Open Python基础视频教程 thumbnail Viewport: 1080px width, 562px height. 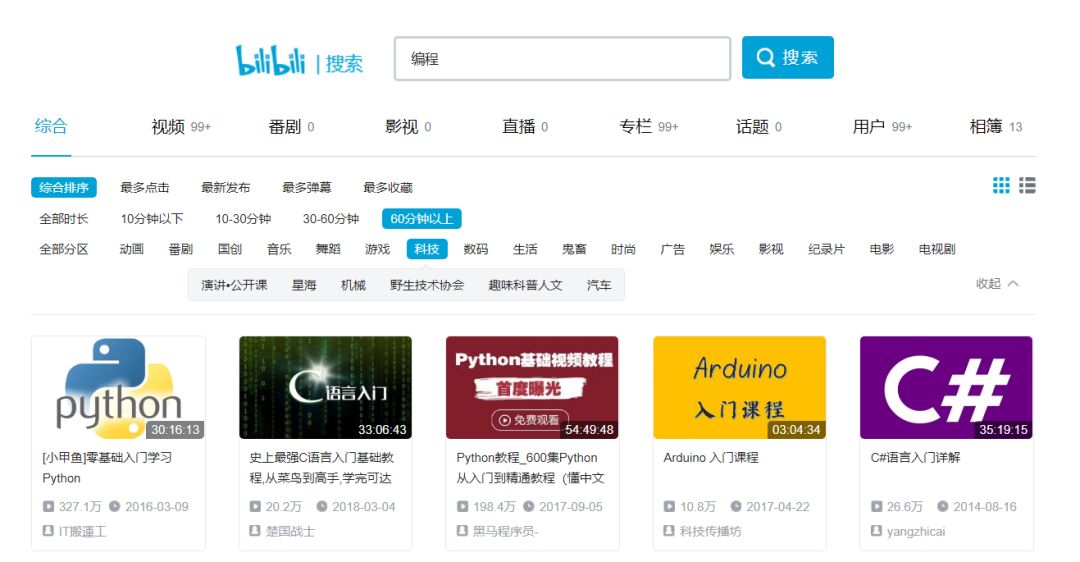coord(532,387)
